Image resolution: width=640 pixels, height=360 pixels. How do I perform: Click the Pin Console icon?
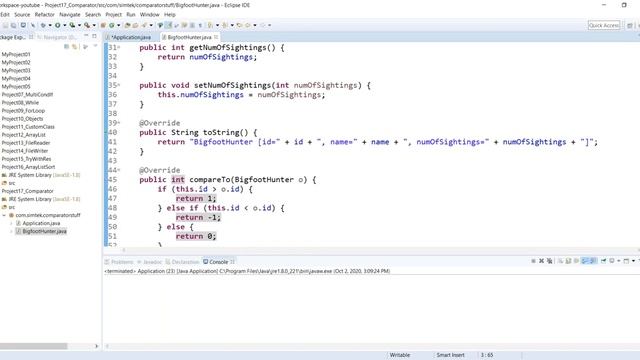click(603, 261)
